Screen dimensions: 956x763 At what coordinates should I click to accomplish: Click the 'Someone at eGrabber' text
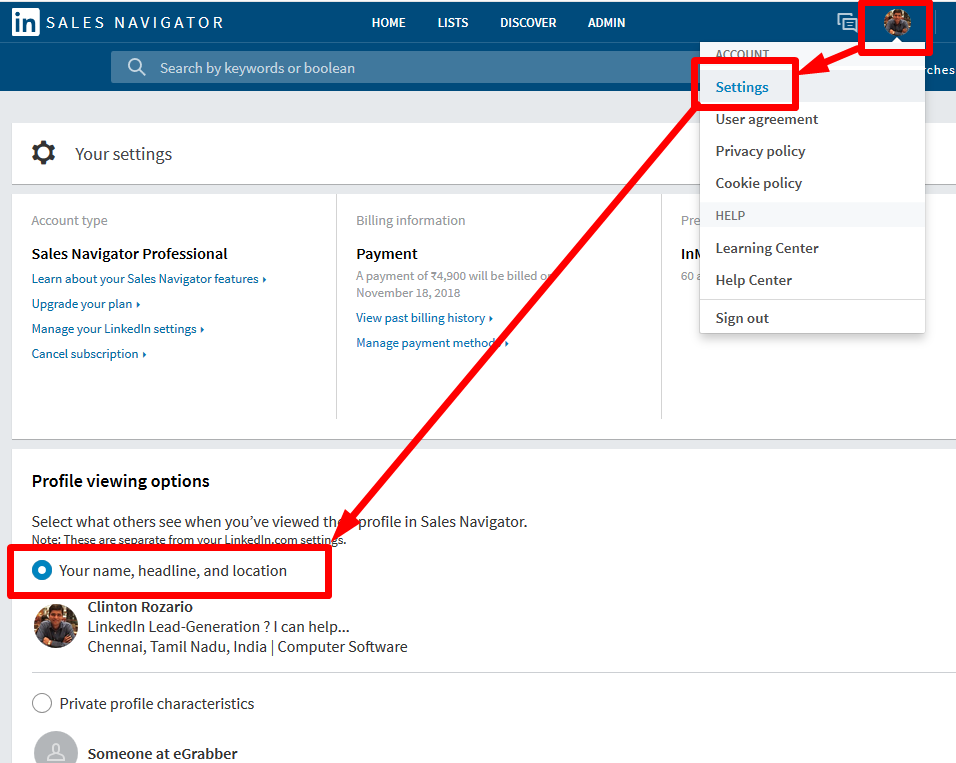tap(162, 754)
